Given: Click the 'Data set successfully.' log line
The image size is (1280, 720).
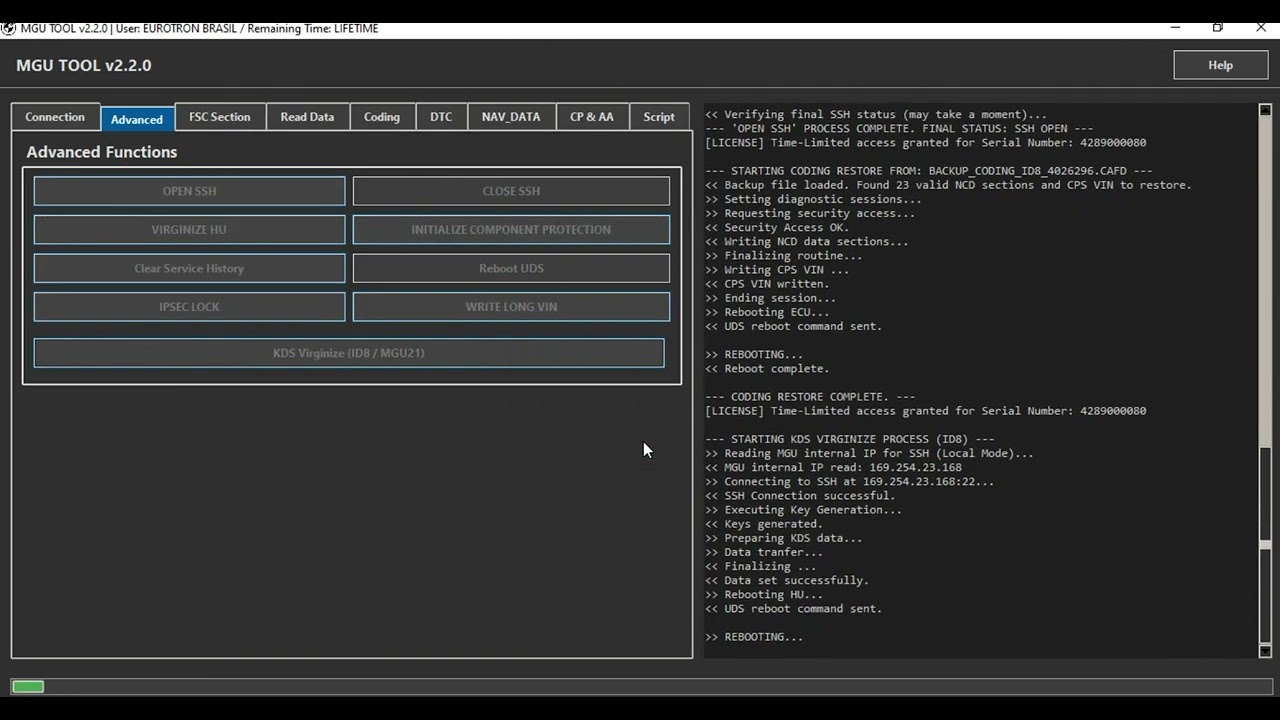Looking at the screenshot, I should pyautogui.click(x=787, y=580).
